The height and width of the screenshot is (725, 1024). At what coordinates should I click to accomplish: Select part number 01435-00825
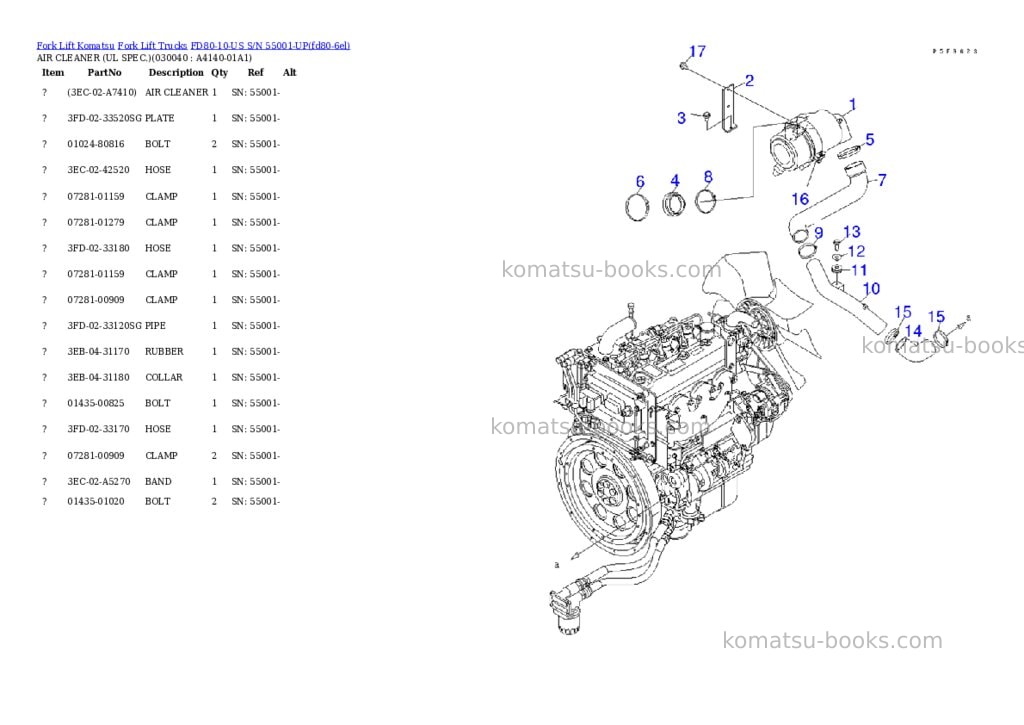point(95,403)
